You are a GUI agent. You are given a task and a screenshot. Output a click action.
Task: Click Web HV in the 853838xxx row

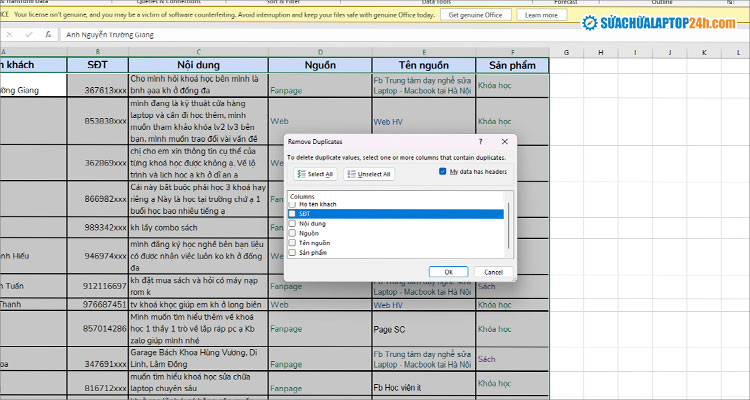point(424,121)
